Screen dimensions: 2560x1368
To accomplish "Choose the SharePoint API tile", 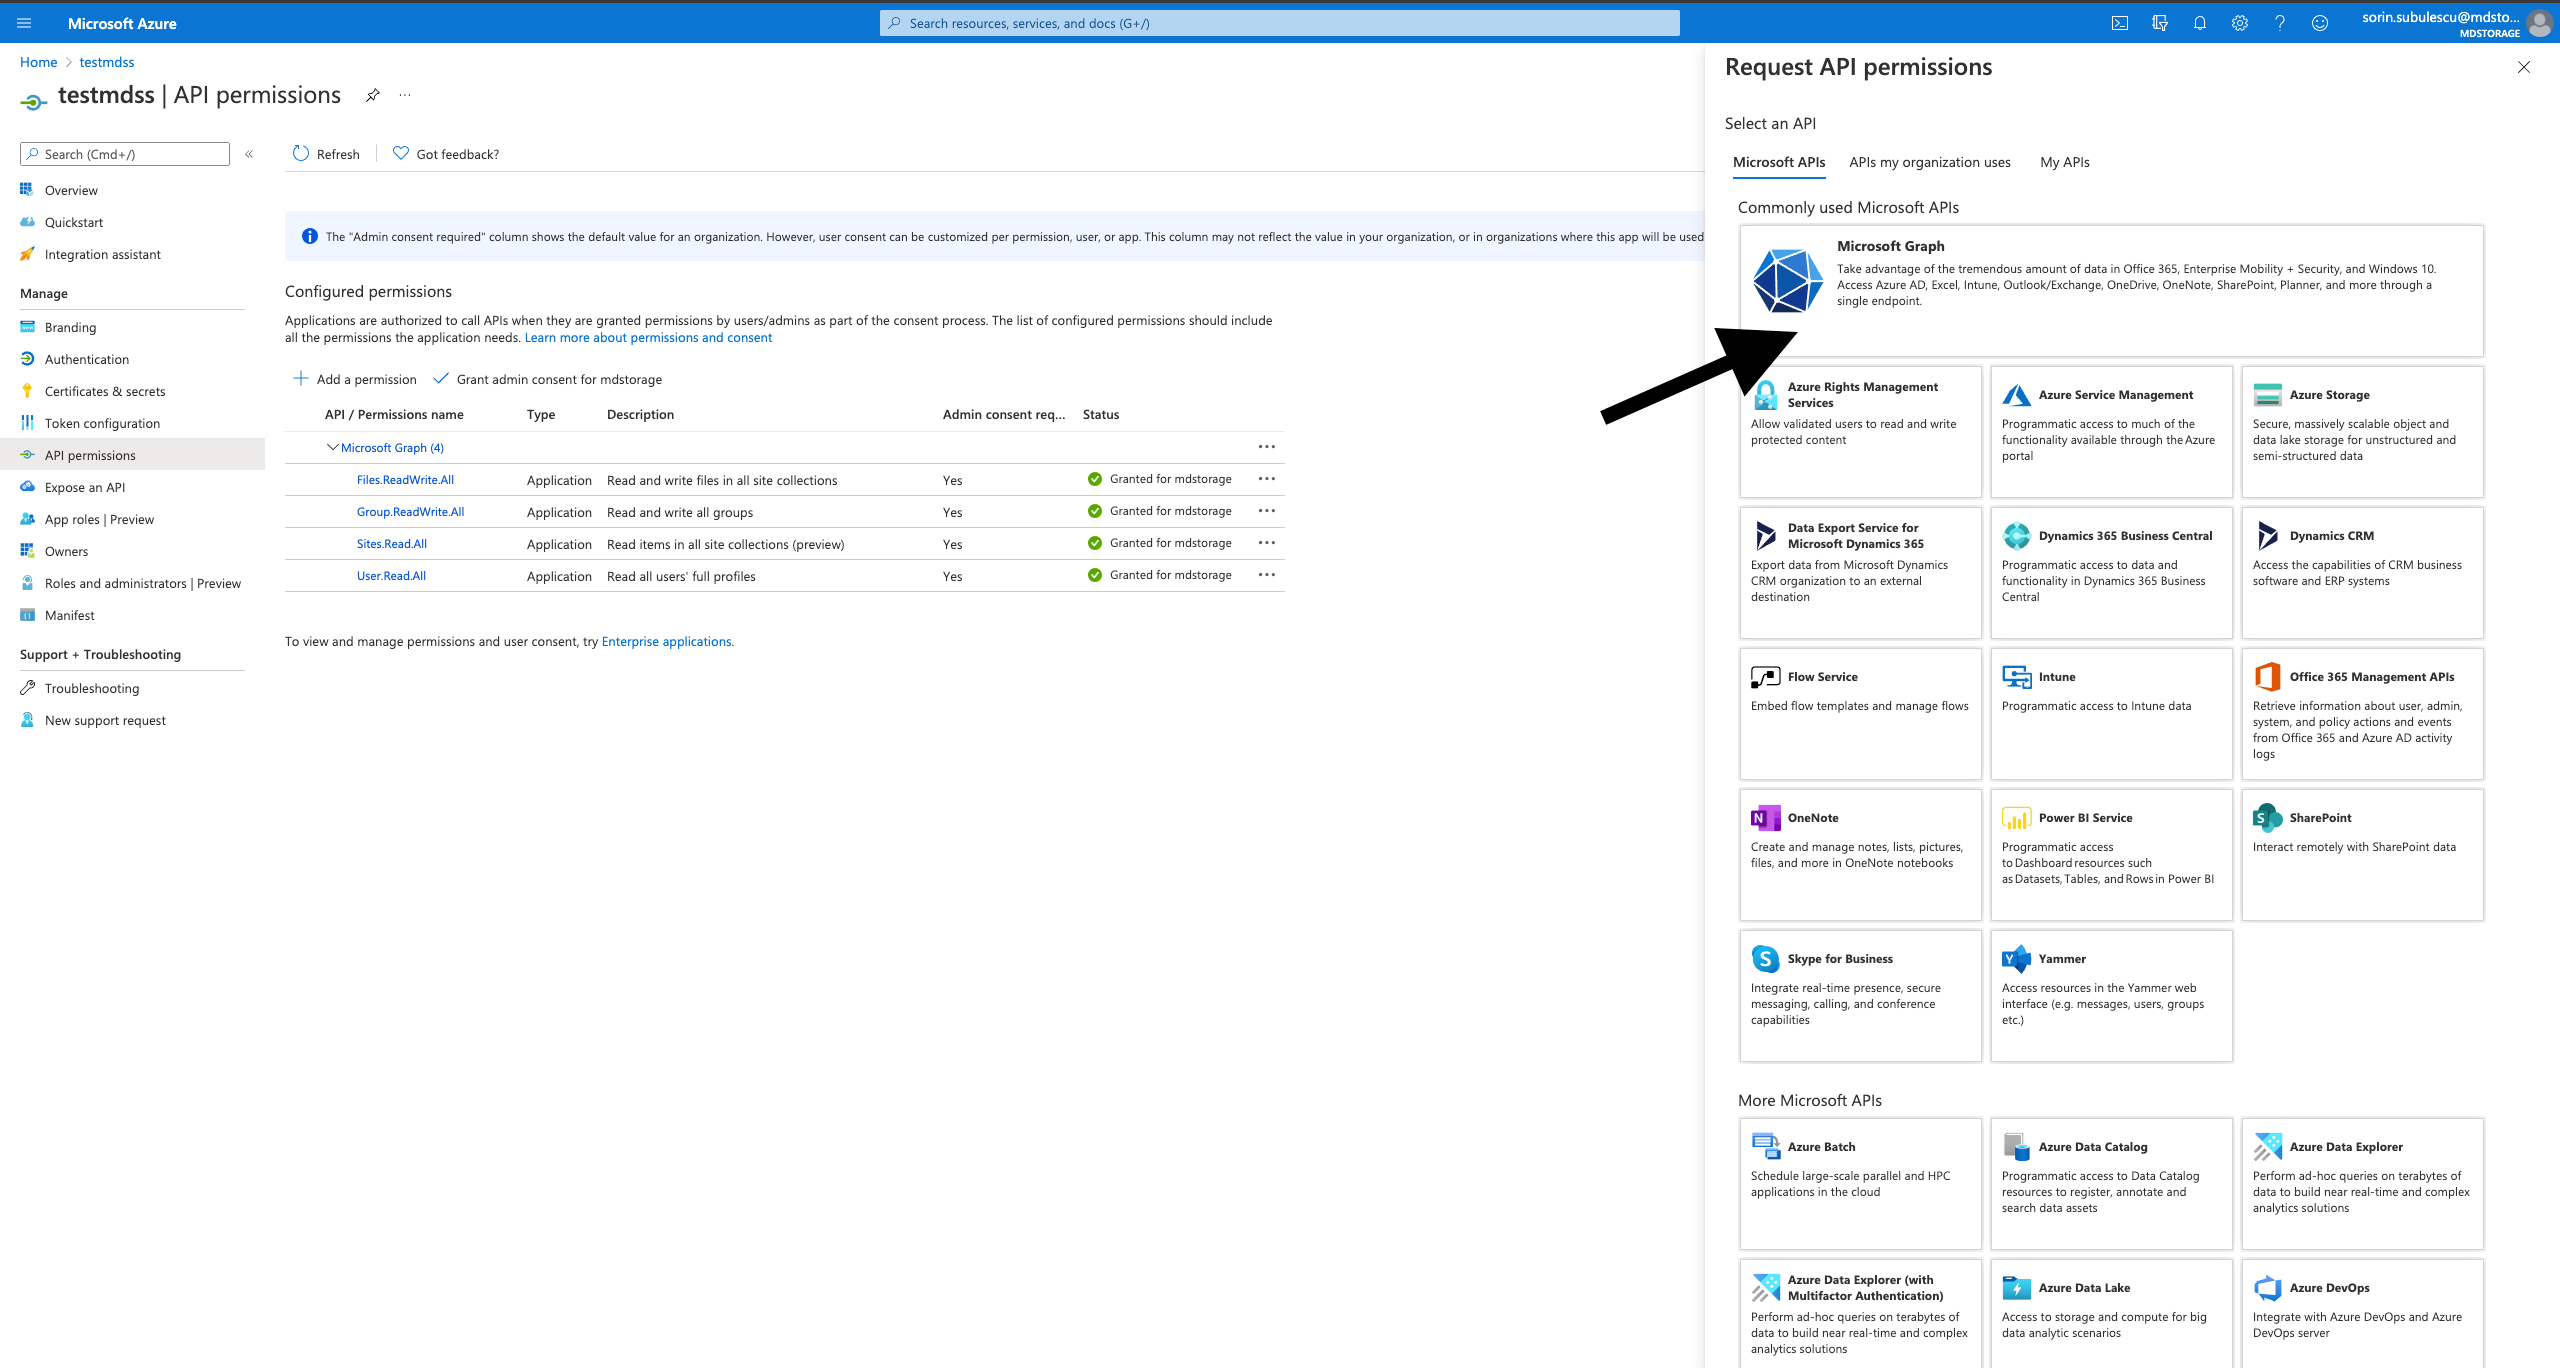I will coord(2362,854).
